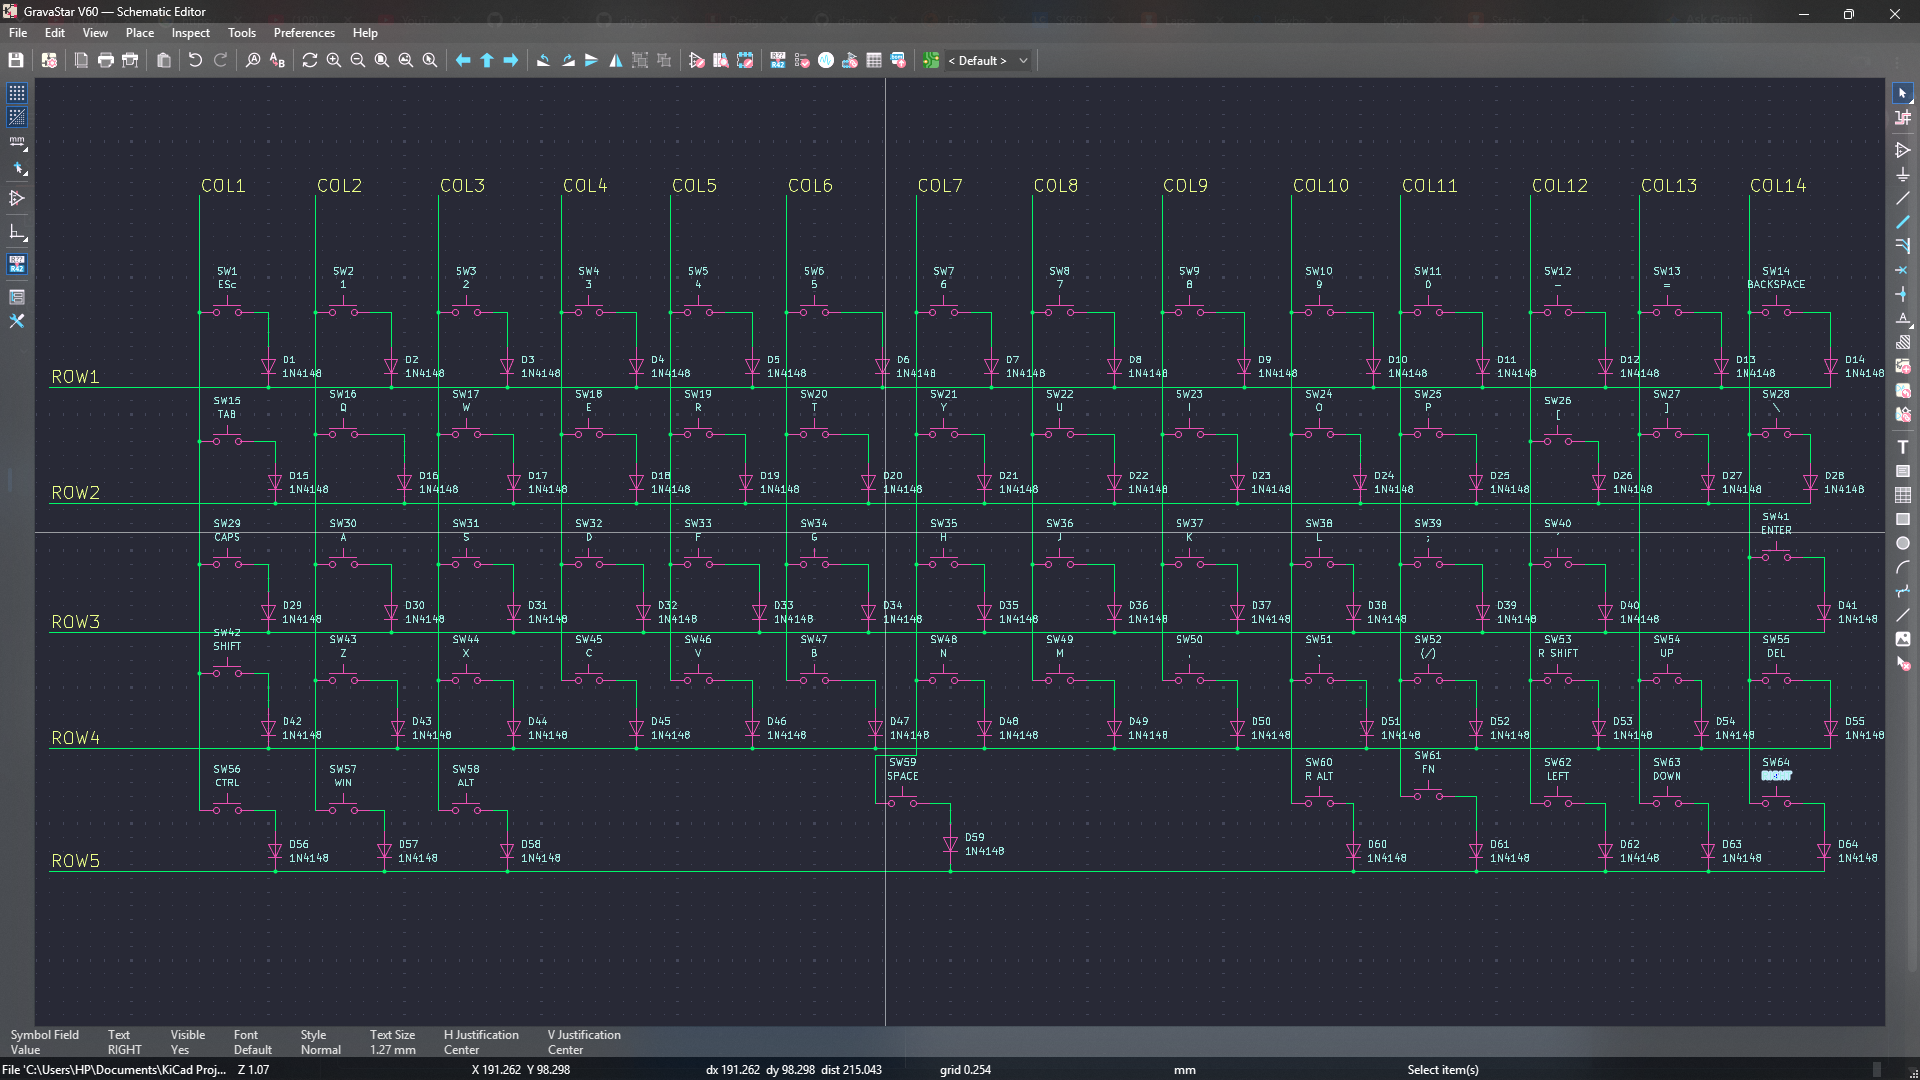Switch to PCB editor icon

(x=931, y=60)
